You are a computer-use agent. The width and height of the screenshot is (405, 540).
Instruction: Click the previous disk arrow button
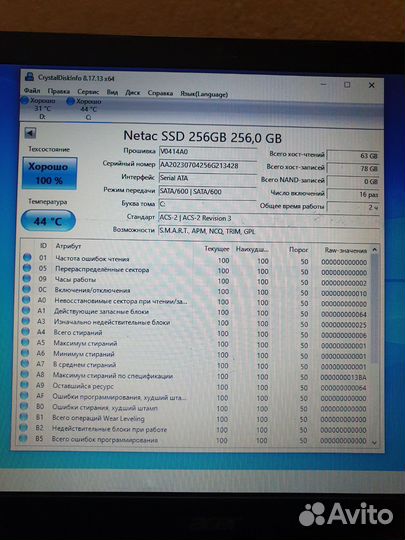coord(30,133)
